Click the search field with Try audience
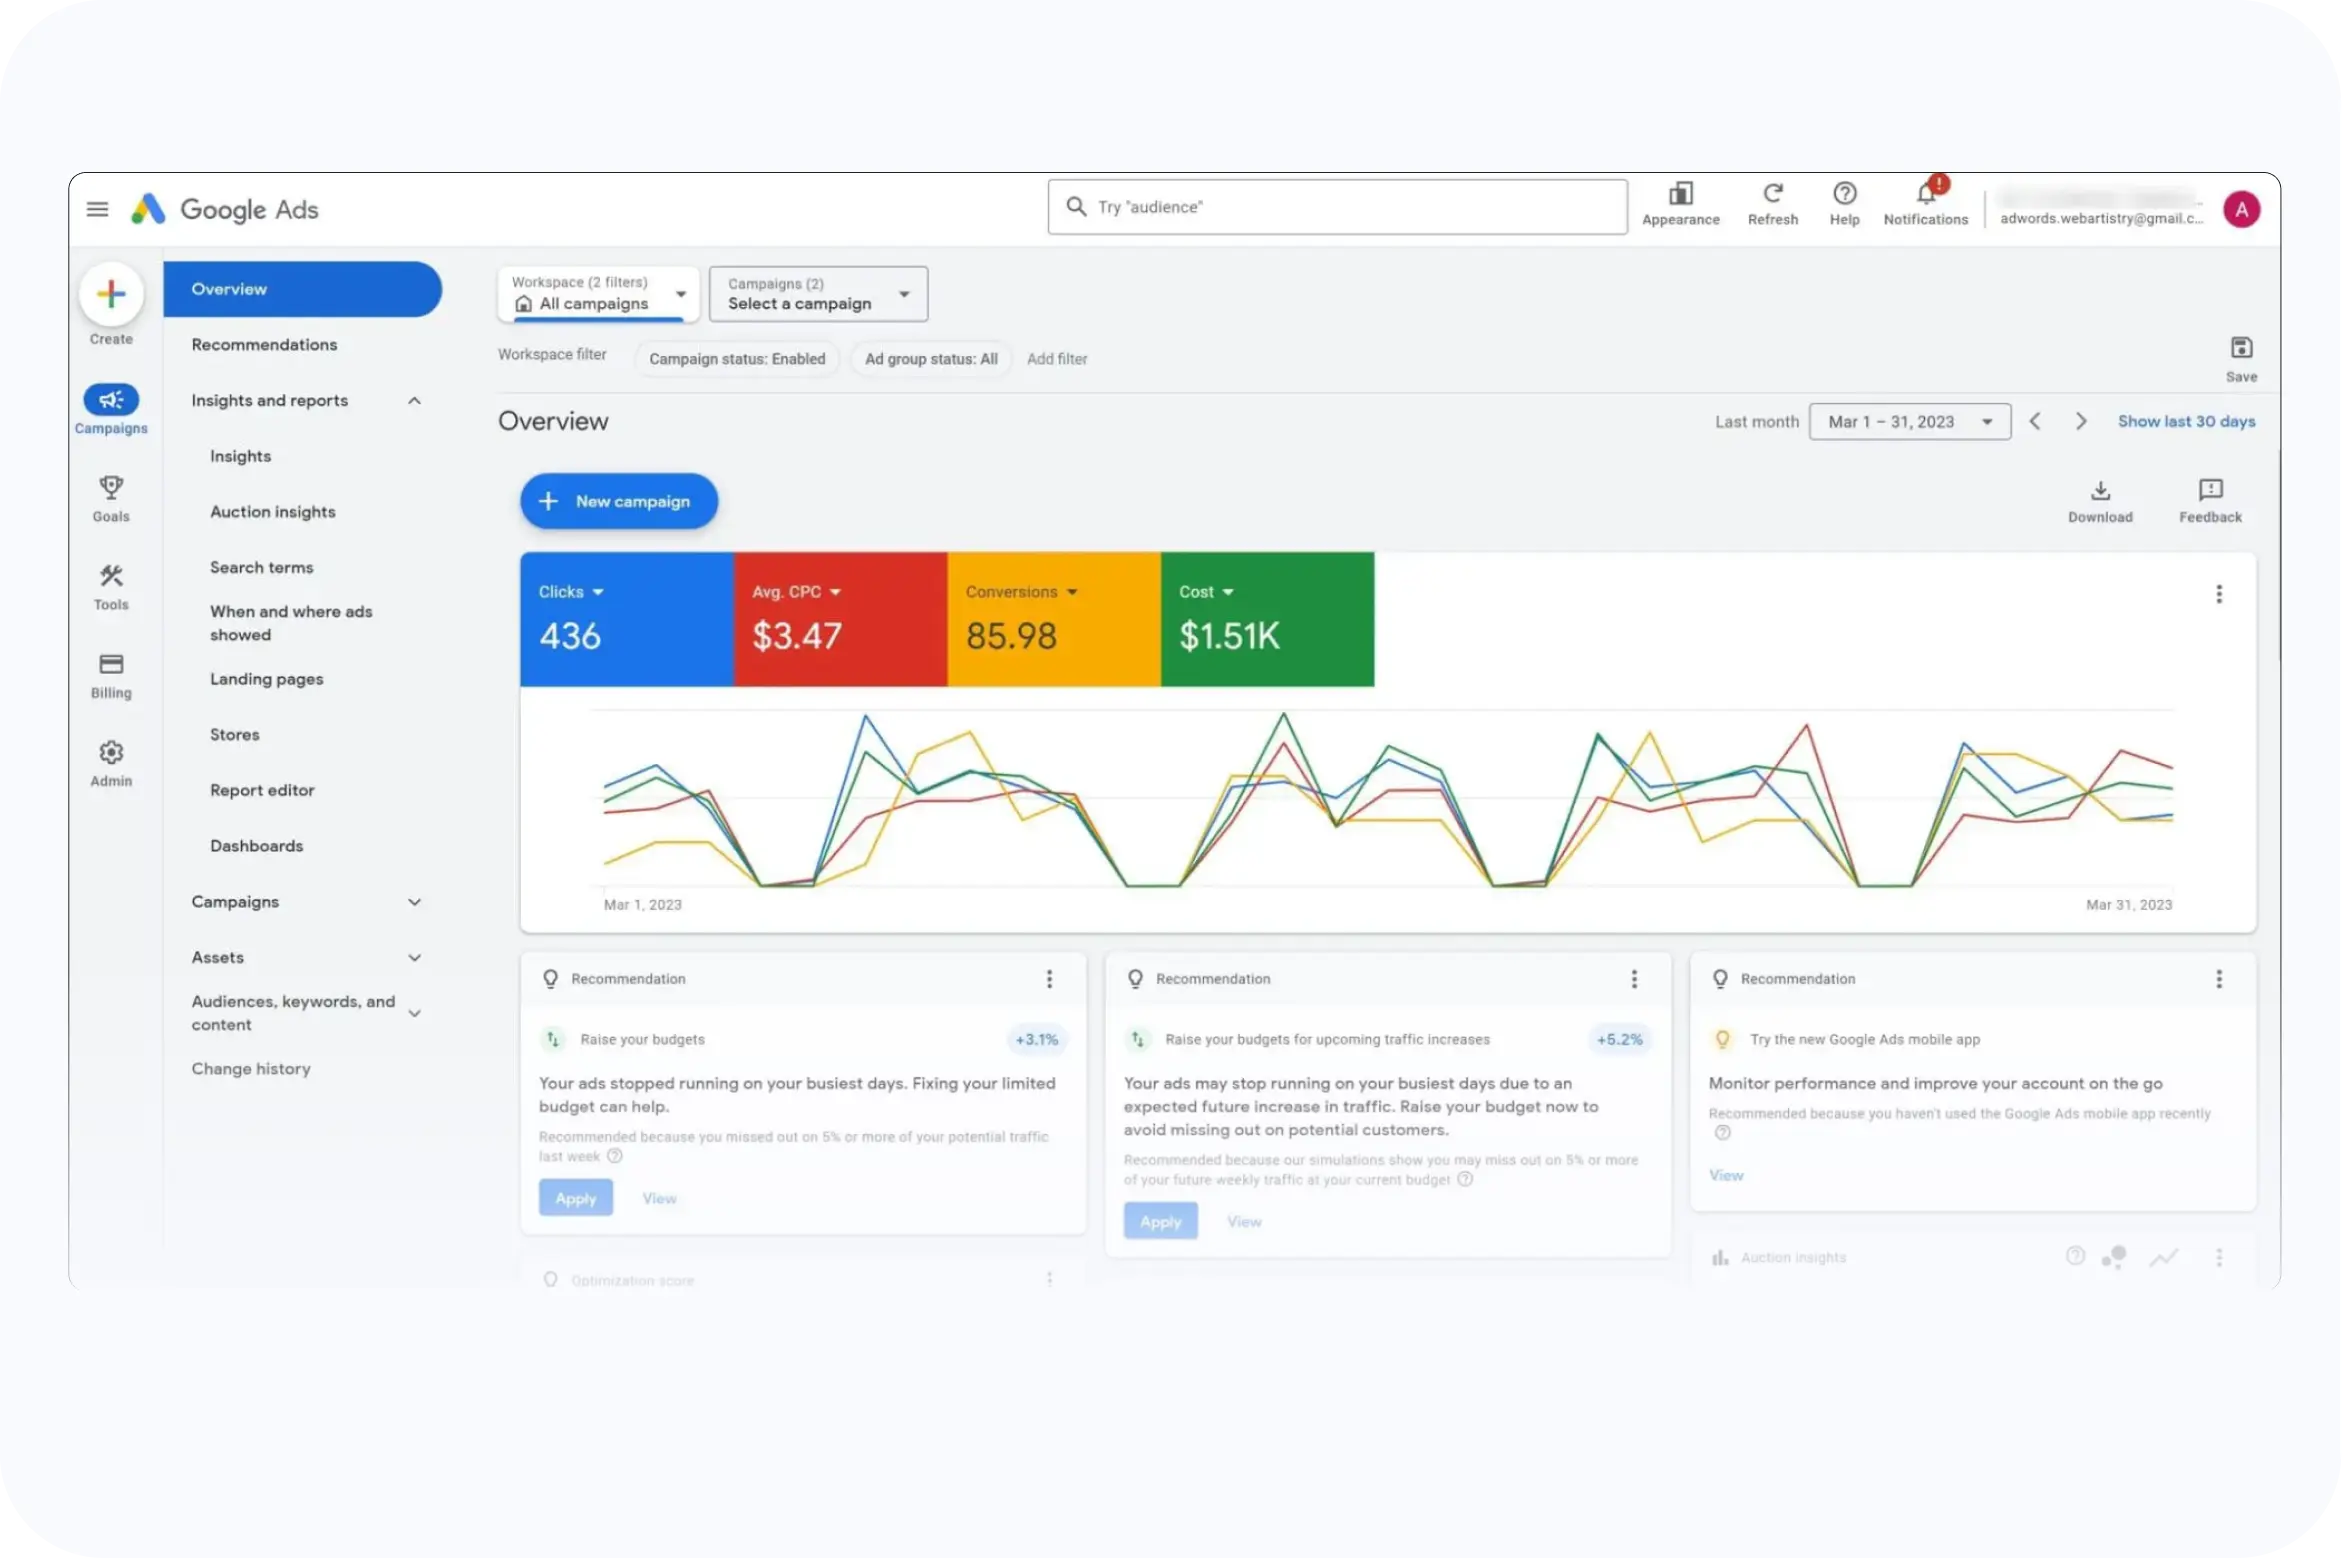2342x1558 pixels. (x=1337, y=207)
